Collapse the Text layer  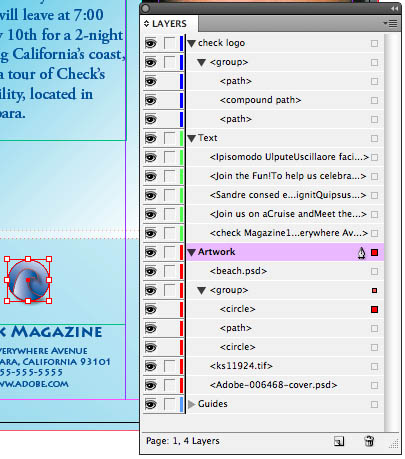pyautogui.click(x=191, y=138)
